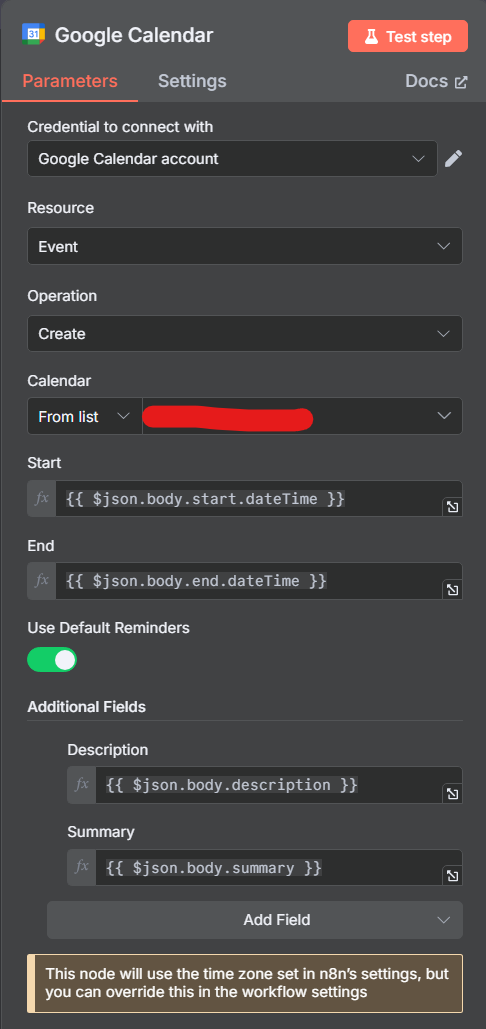Click the Summary expression field

click(x=279, y=868)
